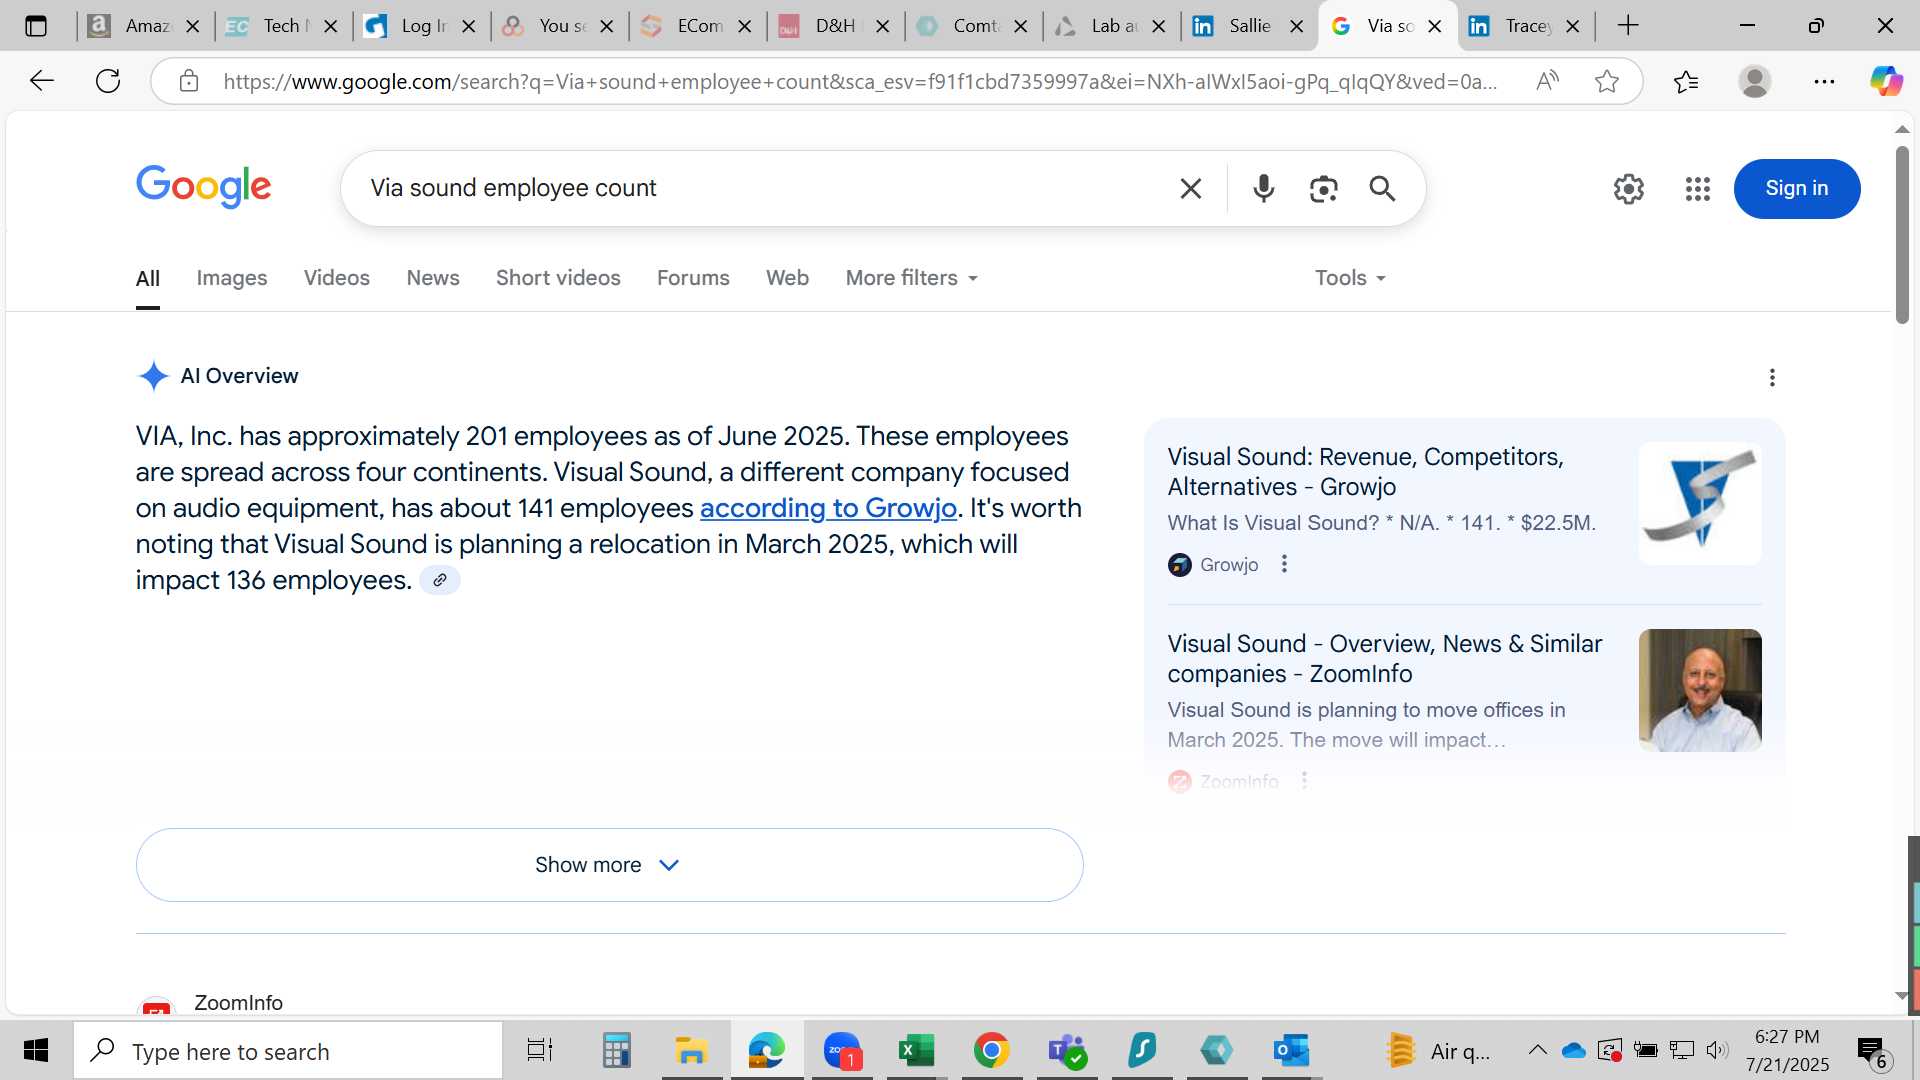Follow the 'according to Growjo' link
Screen dimensions: 1920x1080
coord(828,508)
